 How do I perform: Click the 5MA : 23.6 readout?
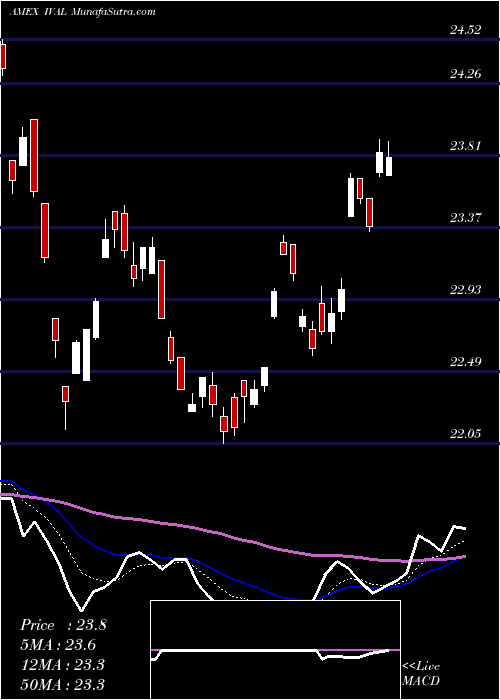click(58, 645)
